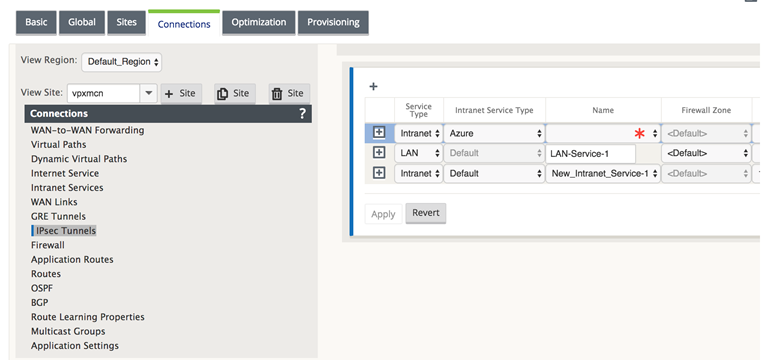The width and height of the screenshot is (763, 360).
Task: Click the LAN-Service-1 name field
Action: tap(591, 154)
